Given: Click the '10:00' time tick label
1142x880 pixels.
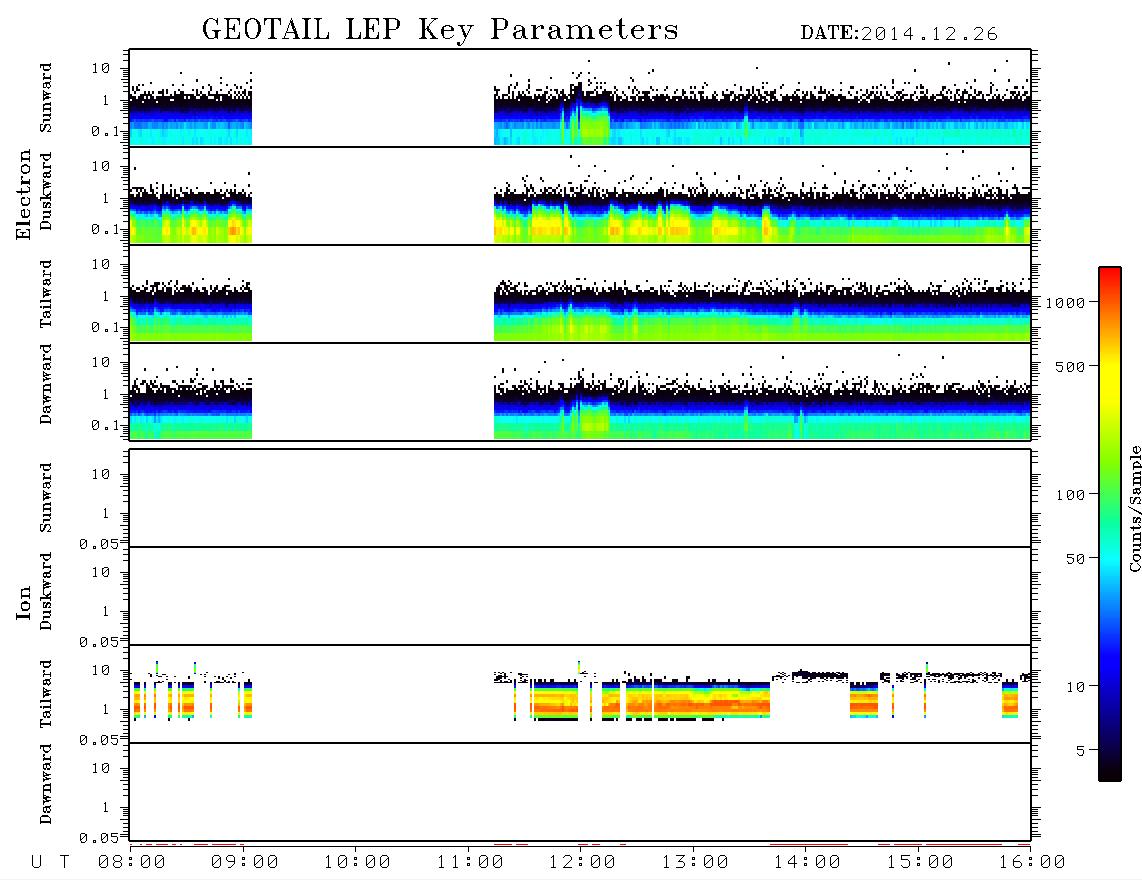Looking at the screenshot, I should tap(357, 863).
